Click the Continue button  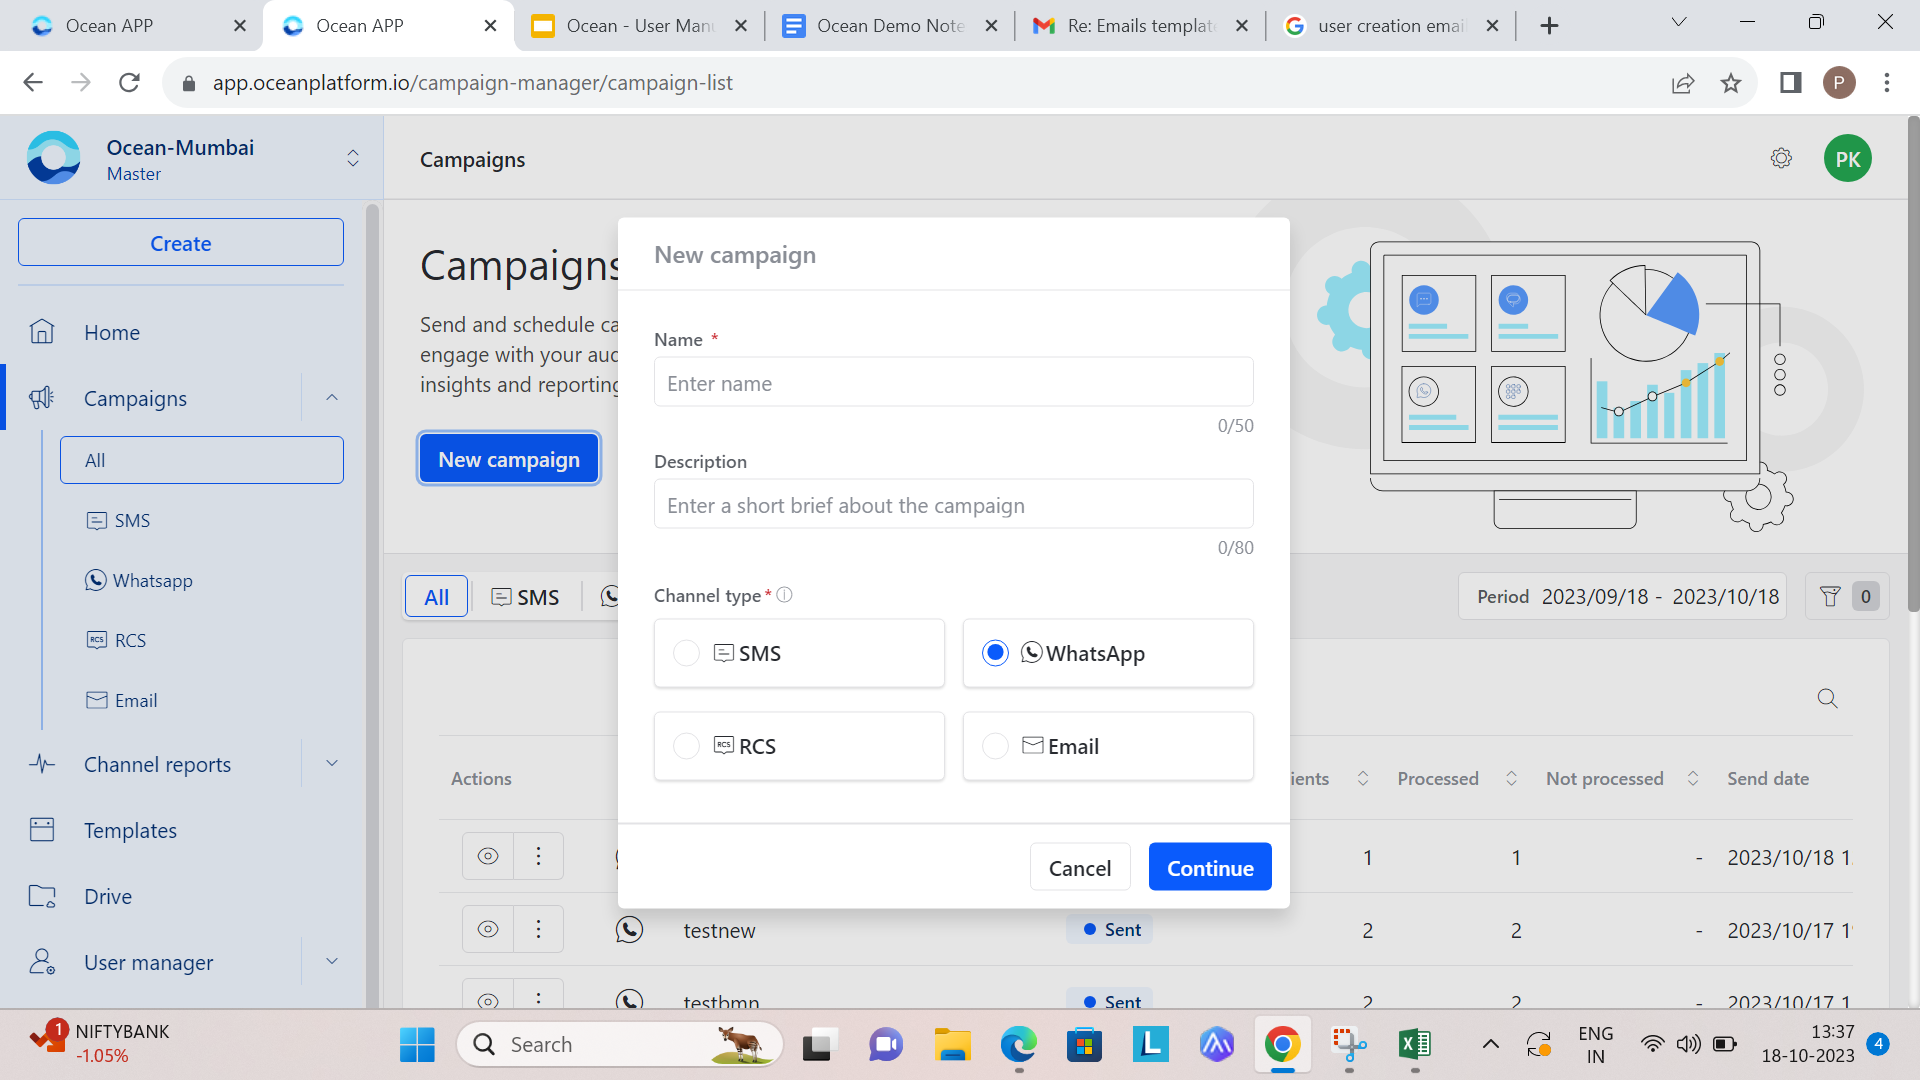coord(1210,867)
